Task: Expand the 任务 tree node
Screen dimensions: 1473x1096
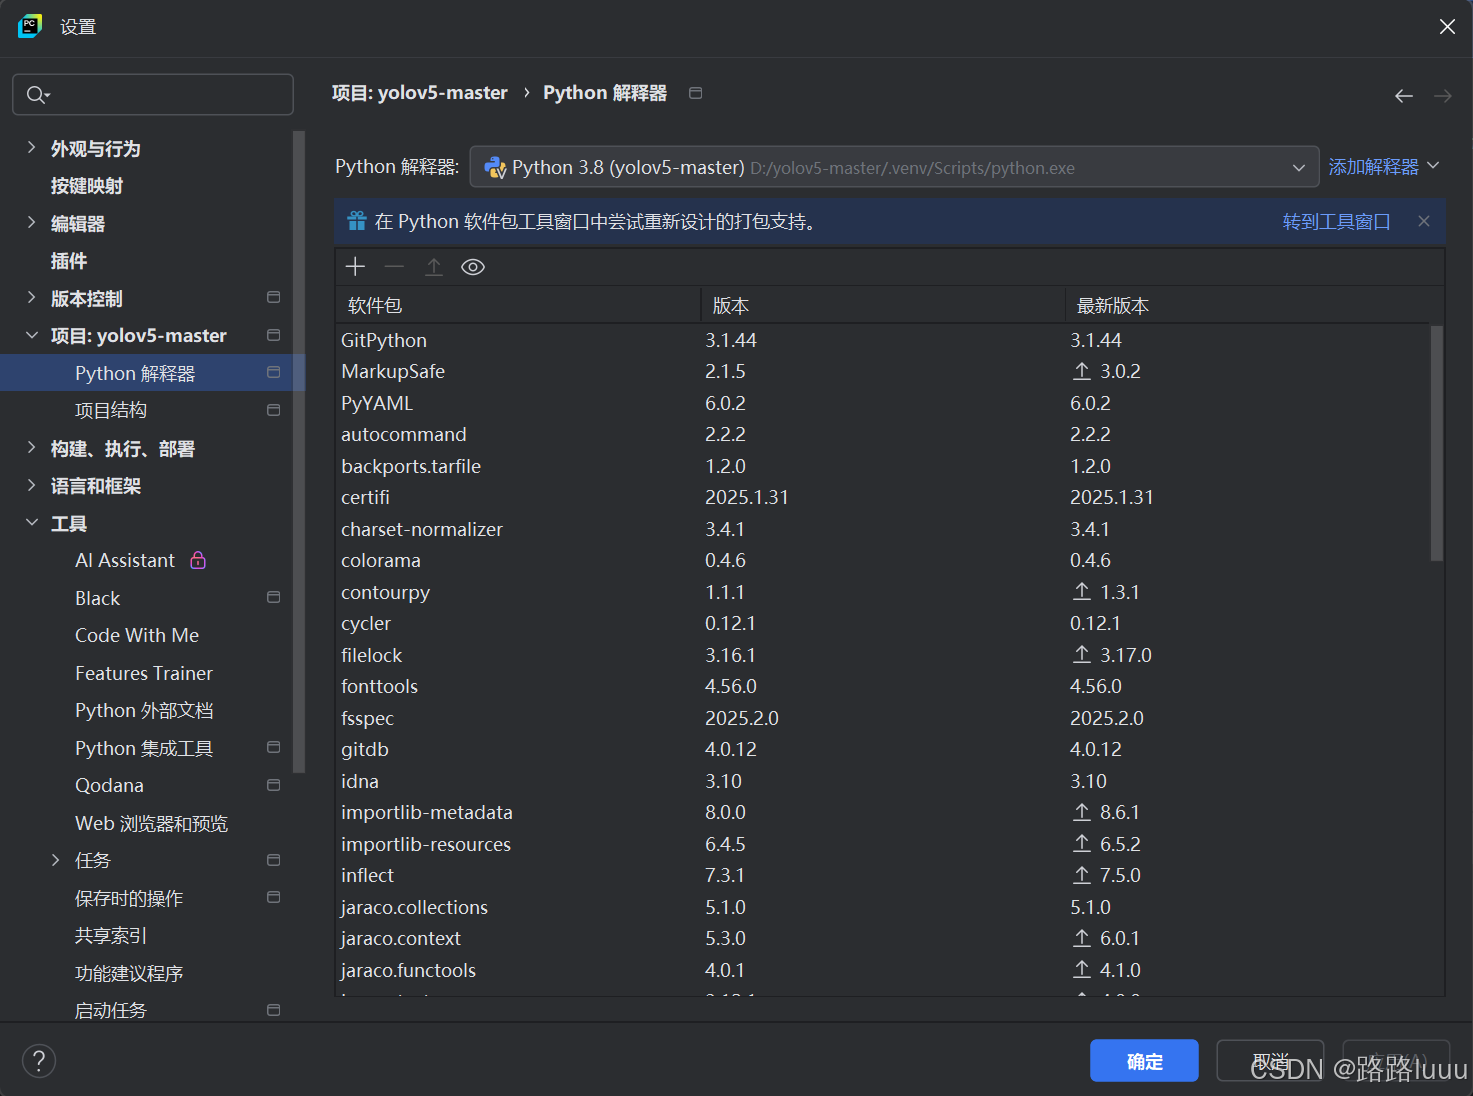Action: pos(55,860)
